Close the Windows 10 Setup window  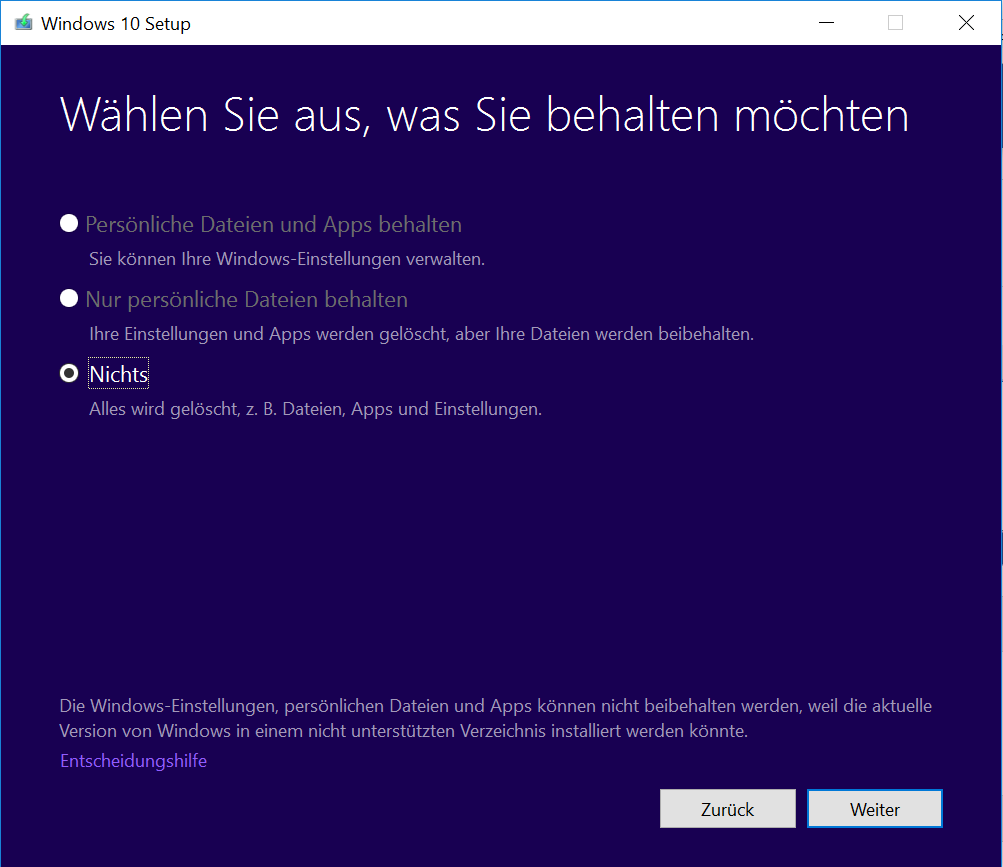(x=967, y=23)
